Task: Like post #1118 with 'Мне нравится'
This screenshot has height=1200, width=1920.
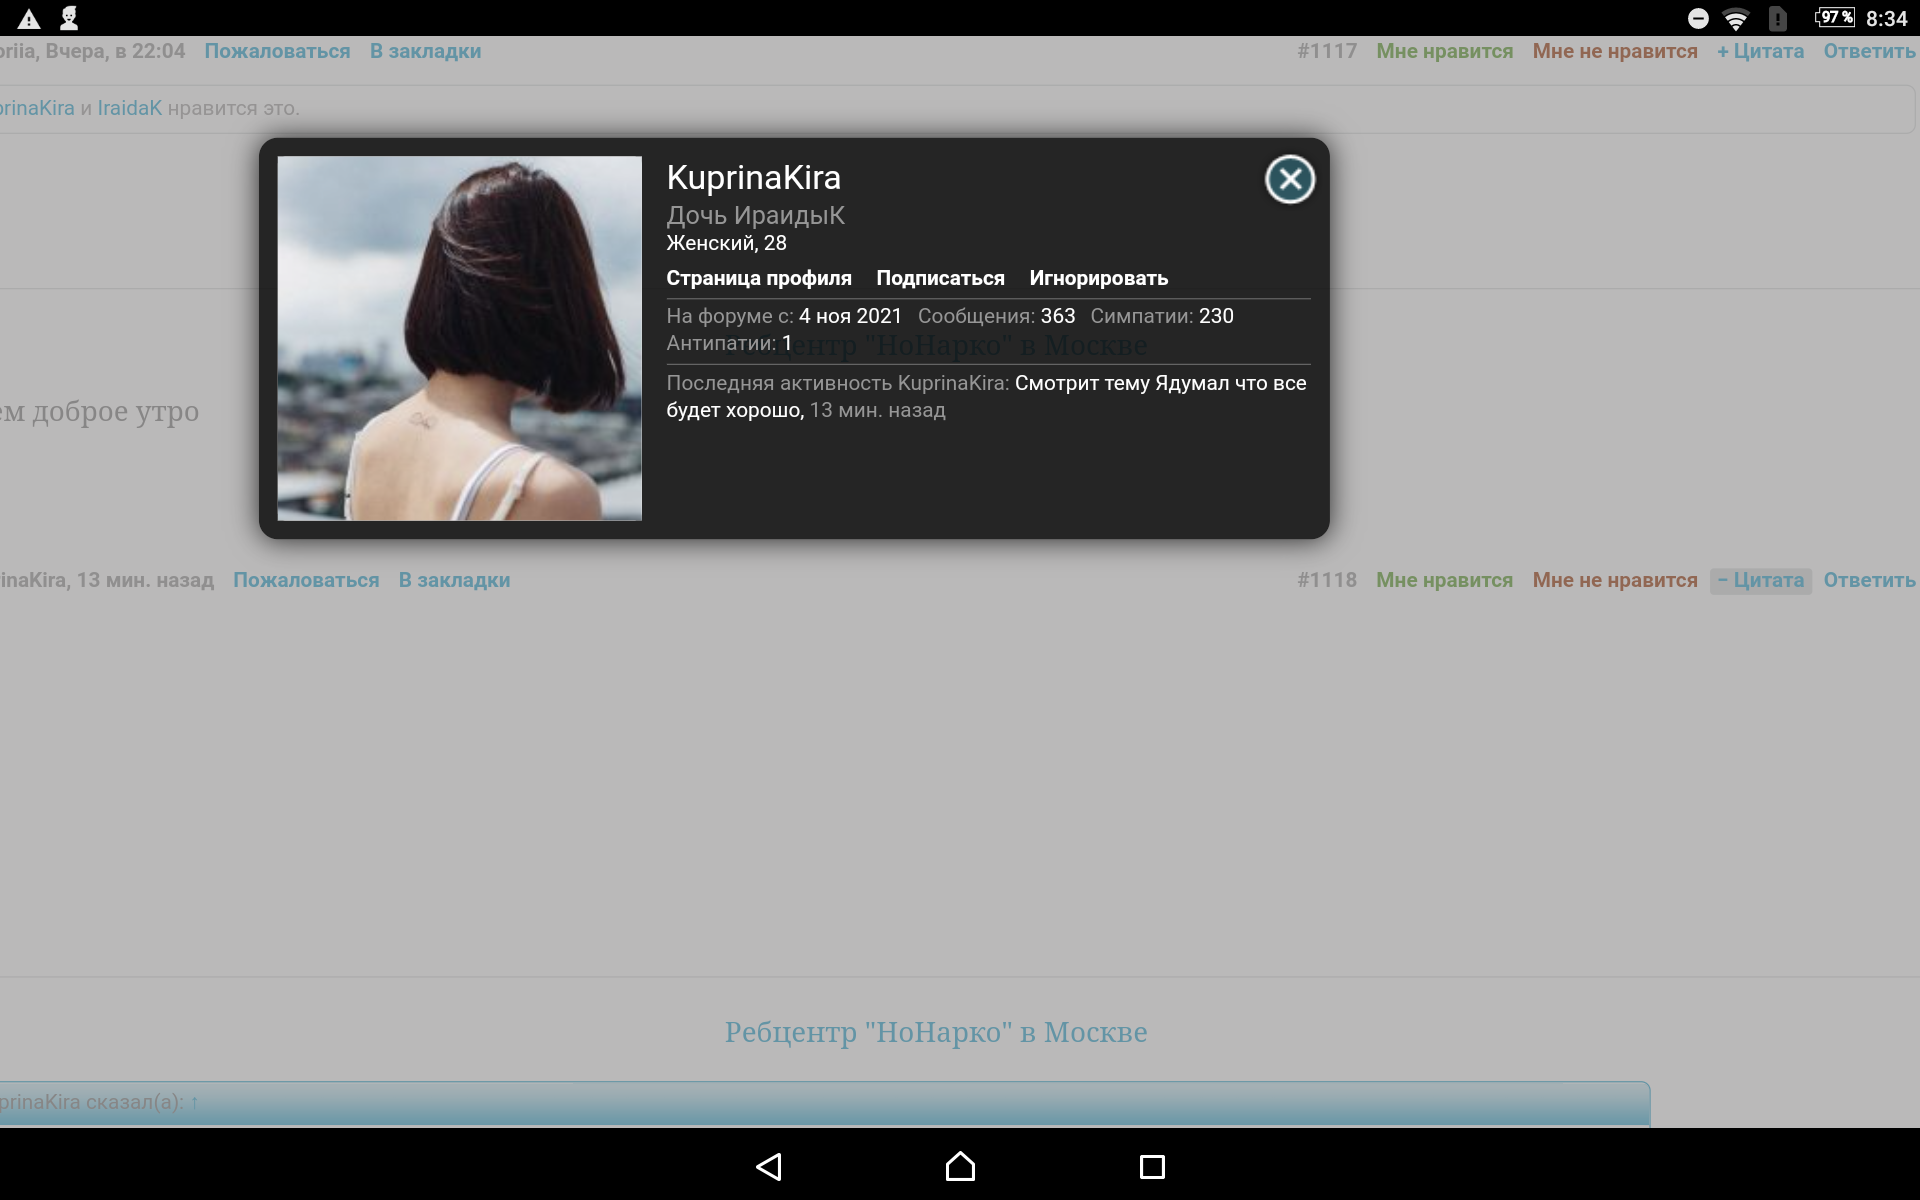Action: pos(1444,580)
